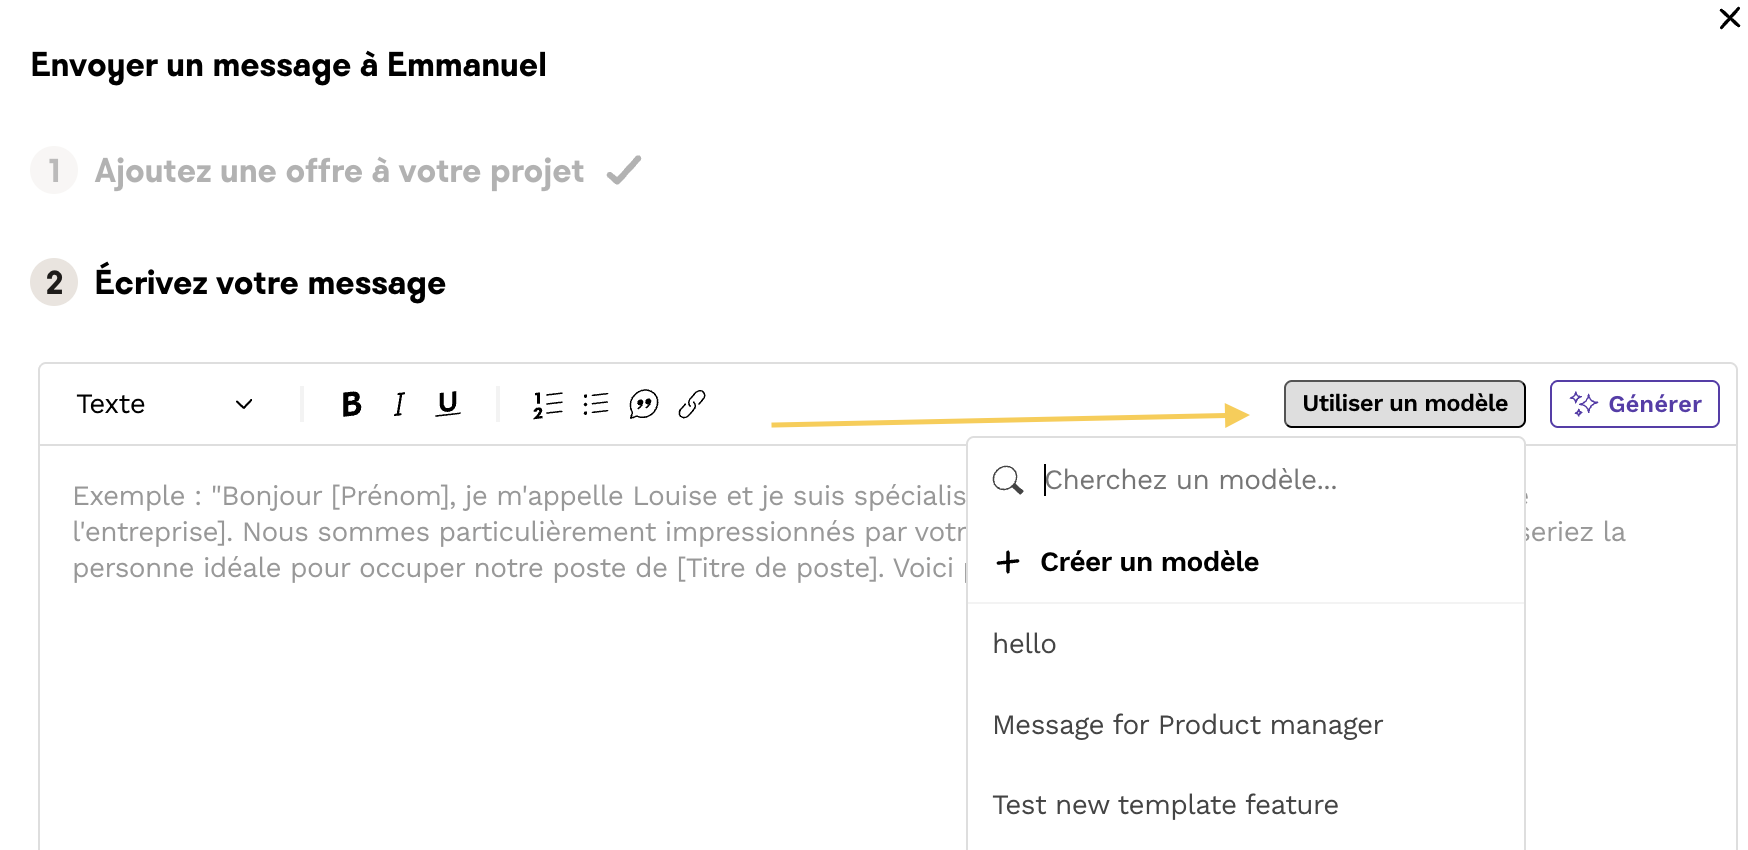This screenshot has height=850, width=1748.
Task: Add a hyperlink with link icon
Action: [x=692, y=404]
